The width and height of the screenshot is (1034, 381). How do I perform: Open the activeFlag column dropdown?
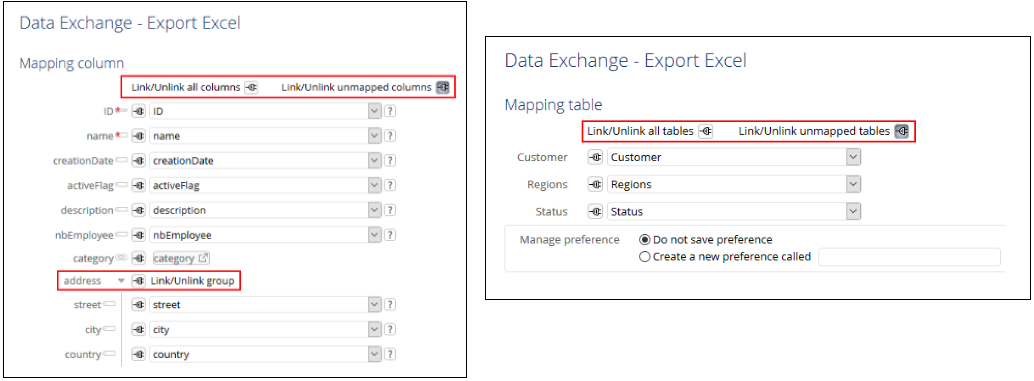pyautogui.click(x=375, y=186)
